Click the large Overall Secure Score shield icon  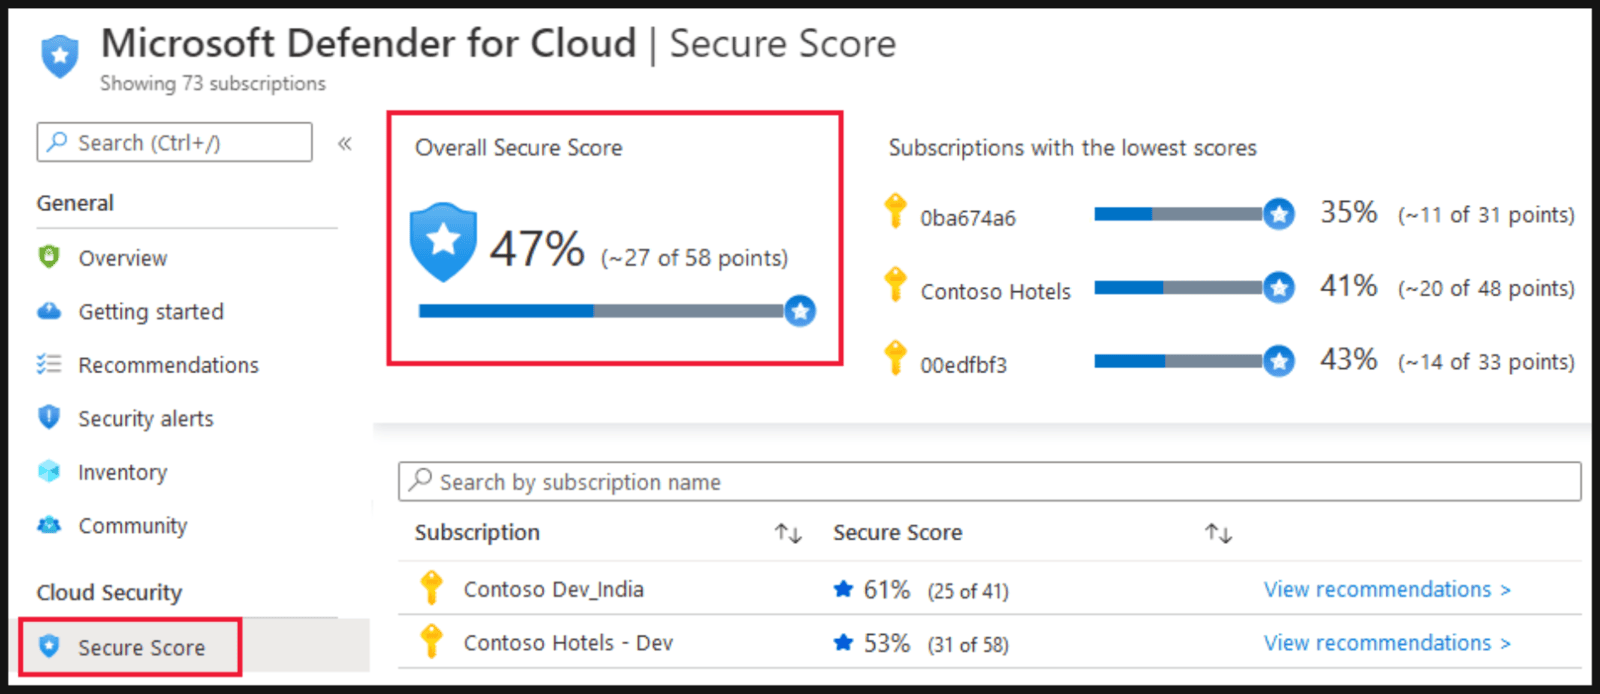pyautogui.click(x=443, y=242)
